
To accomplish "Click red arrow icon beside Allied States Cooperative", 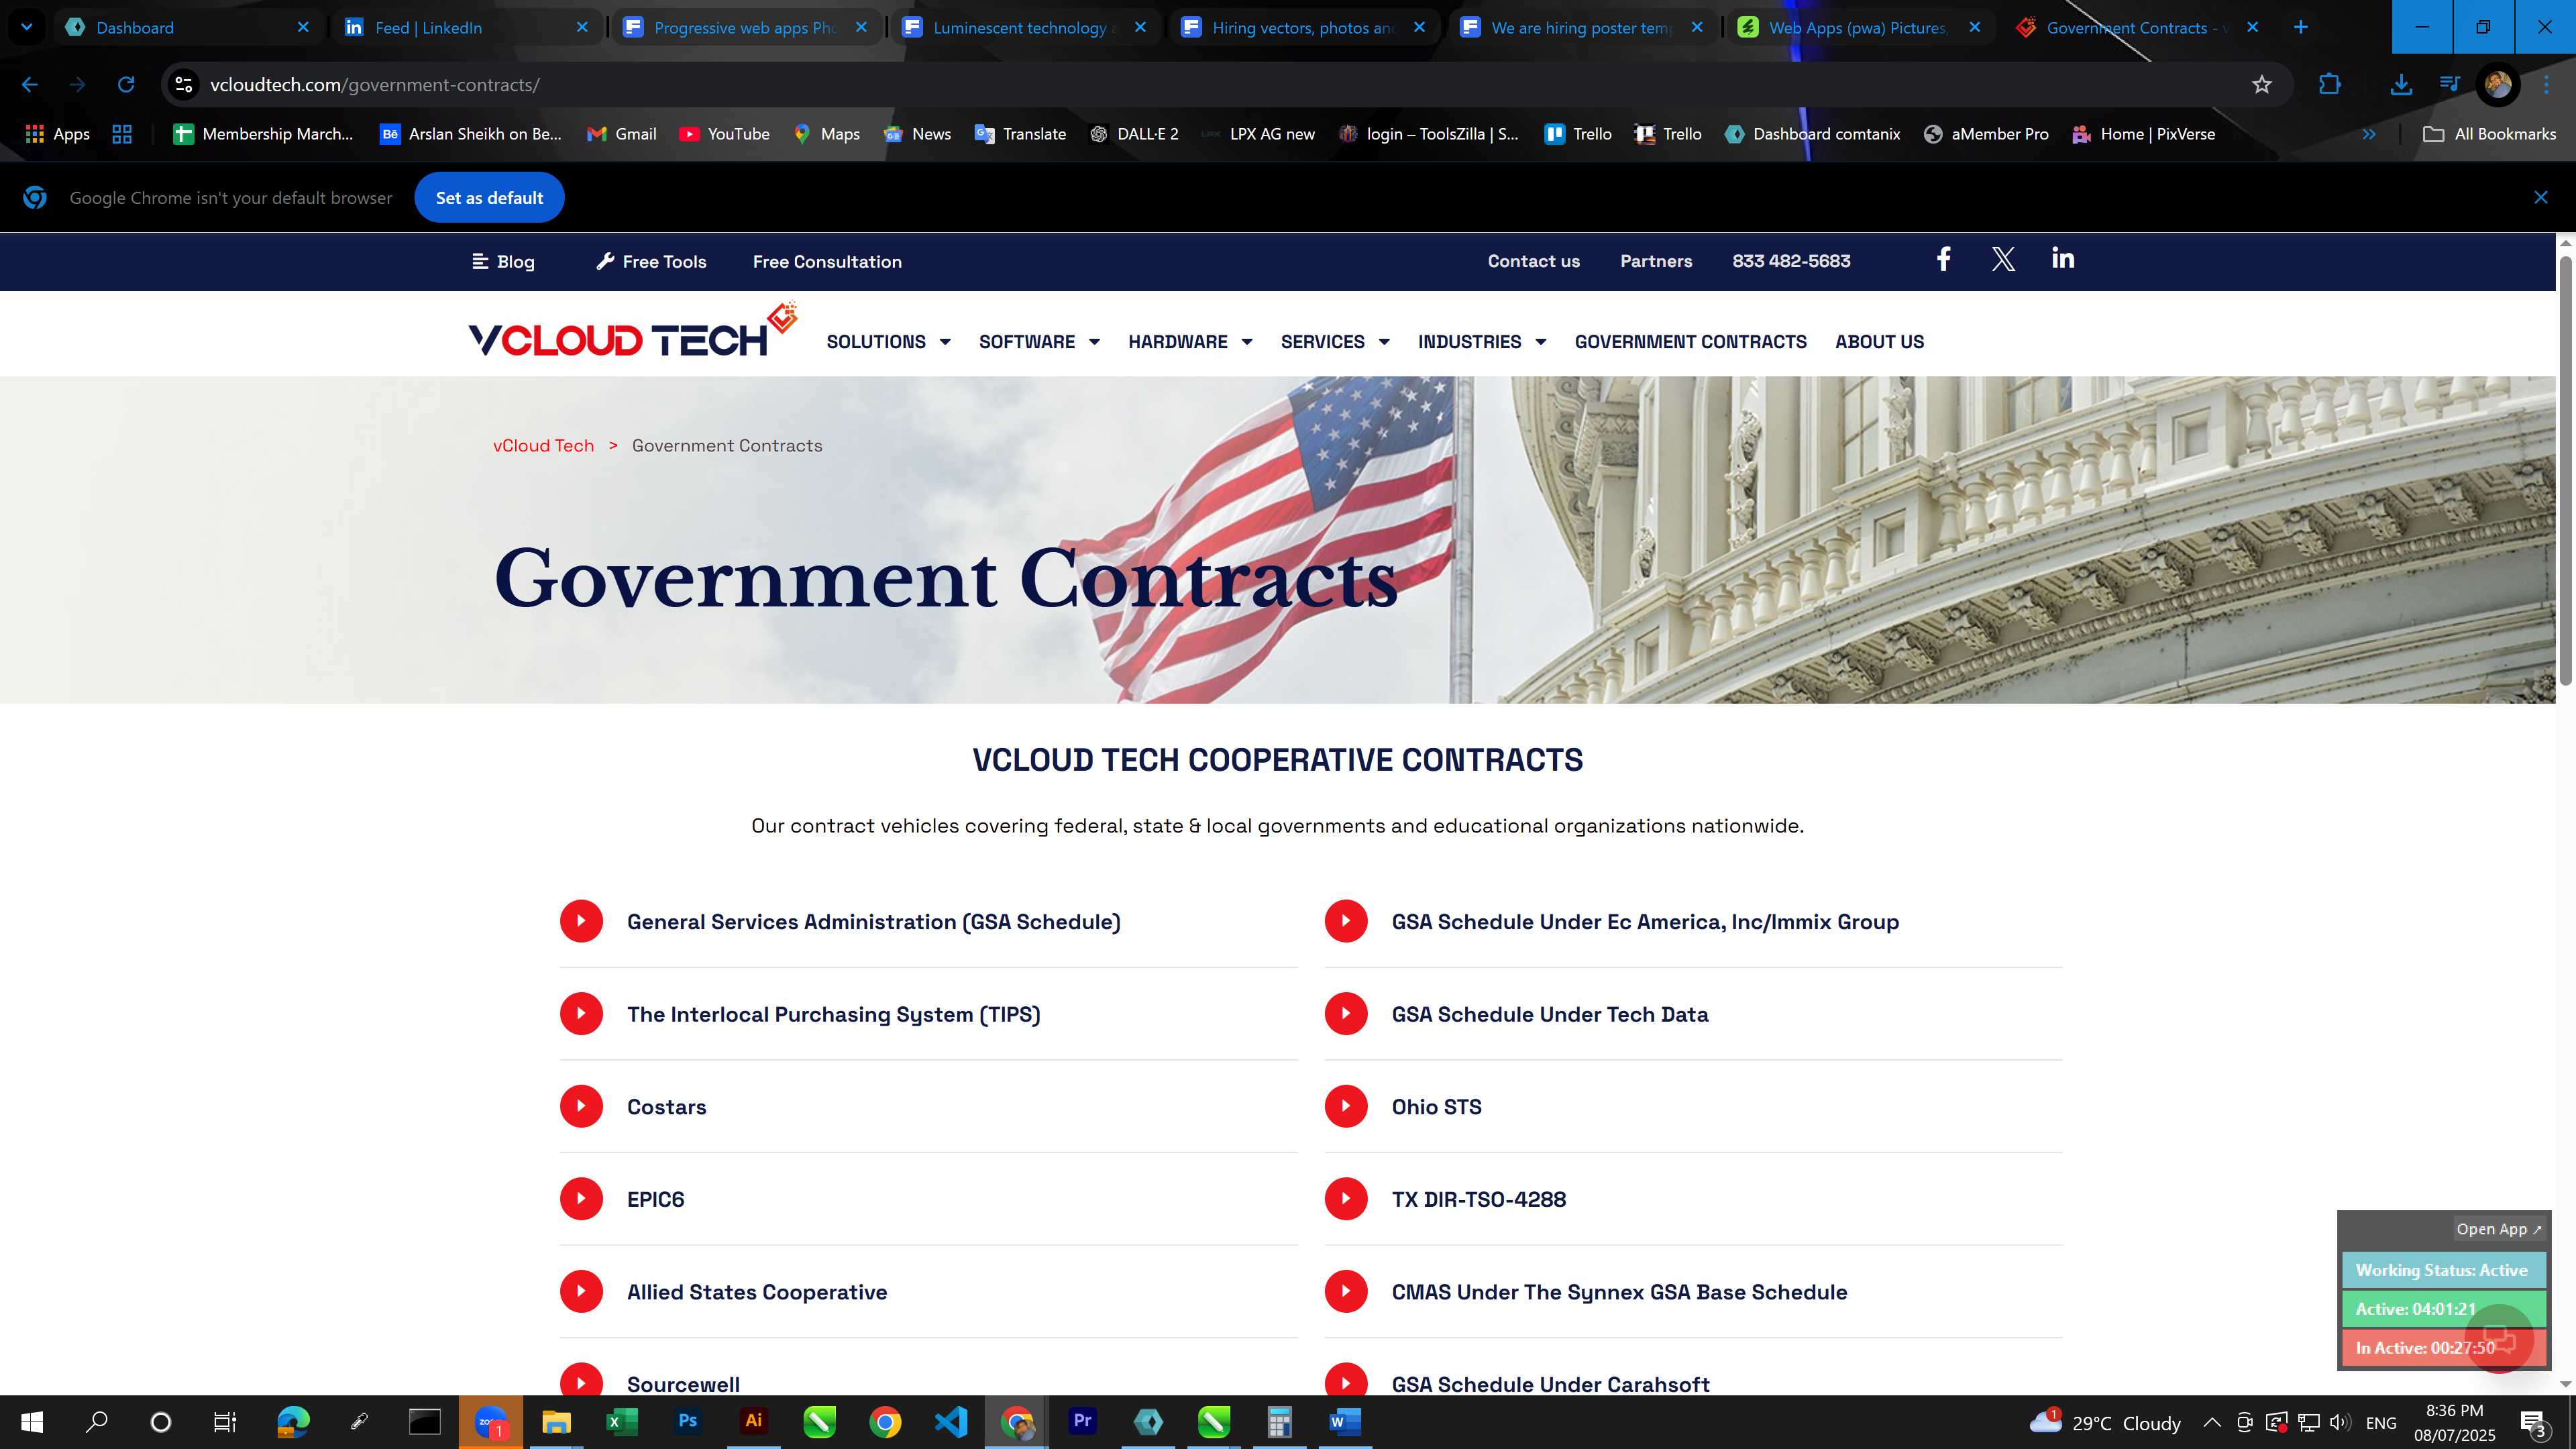I will click(581, 1291).
